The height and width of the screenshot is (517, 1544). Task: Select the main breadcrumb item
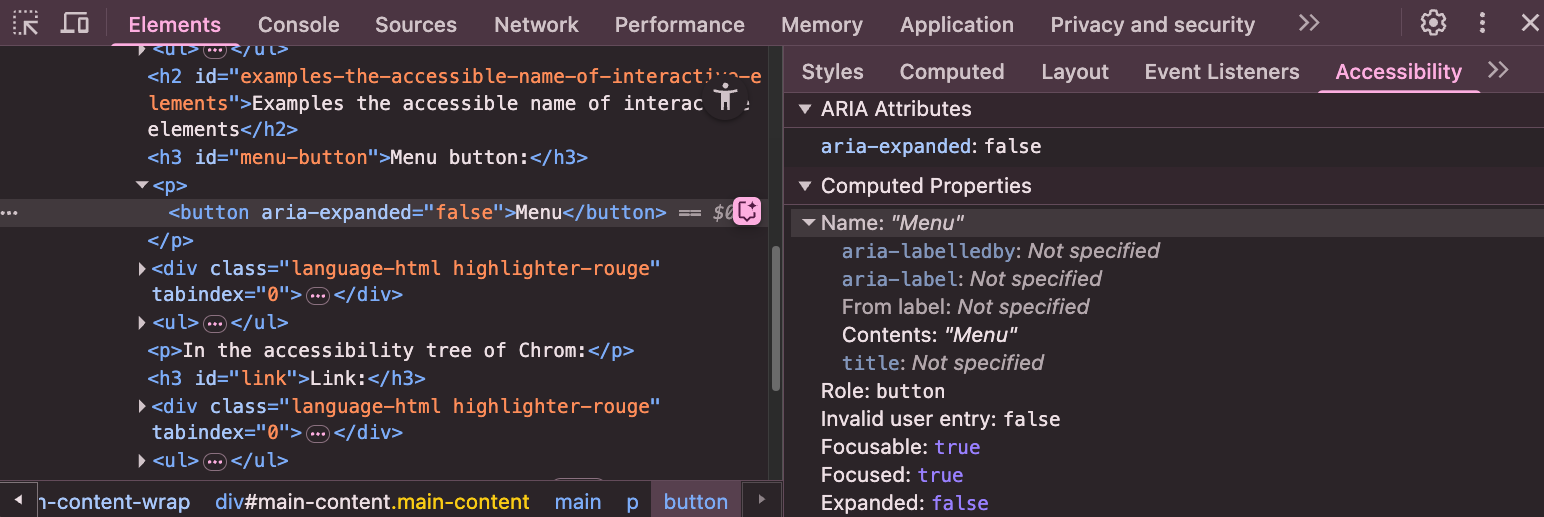click(x=578, y=501)
